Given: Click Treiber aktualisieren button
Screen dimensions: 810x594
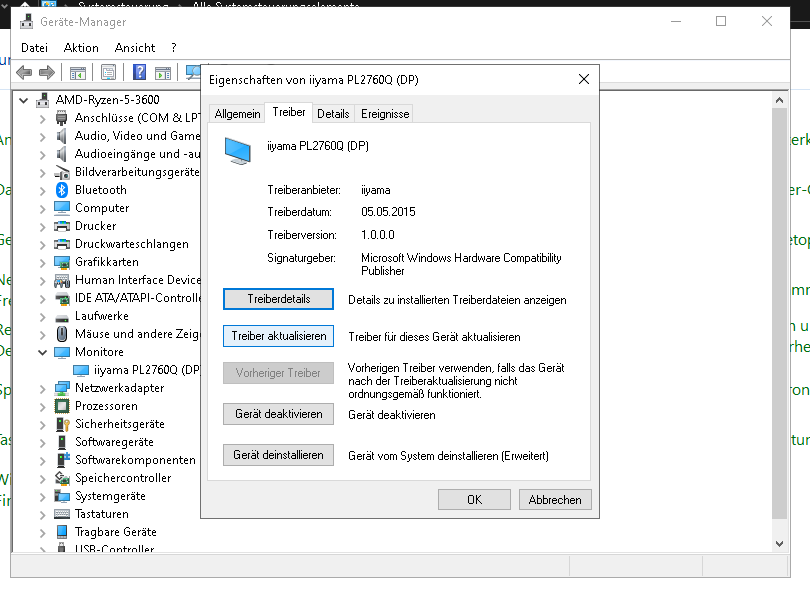Looking at the screenshot, I should [278, 336].
